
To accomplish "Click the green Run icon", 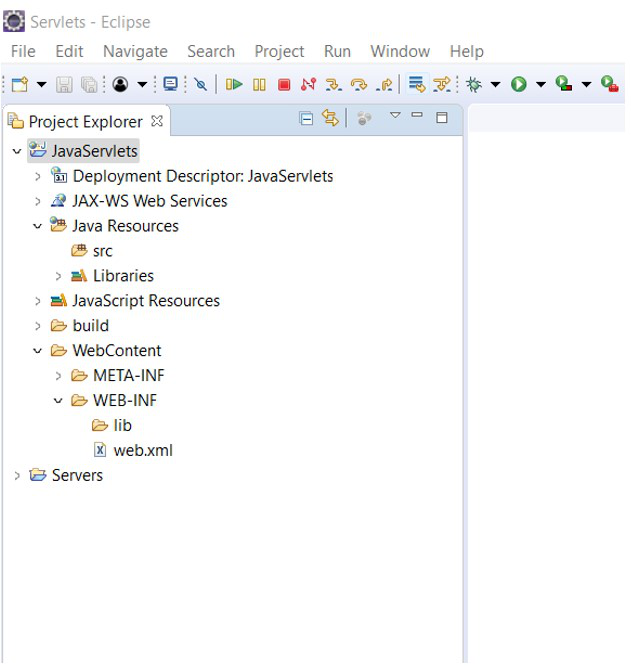I will point(519,84).
